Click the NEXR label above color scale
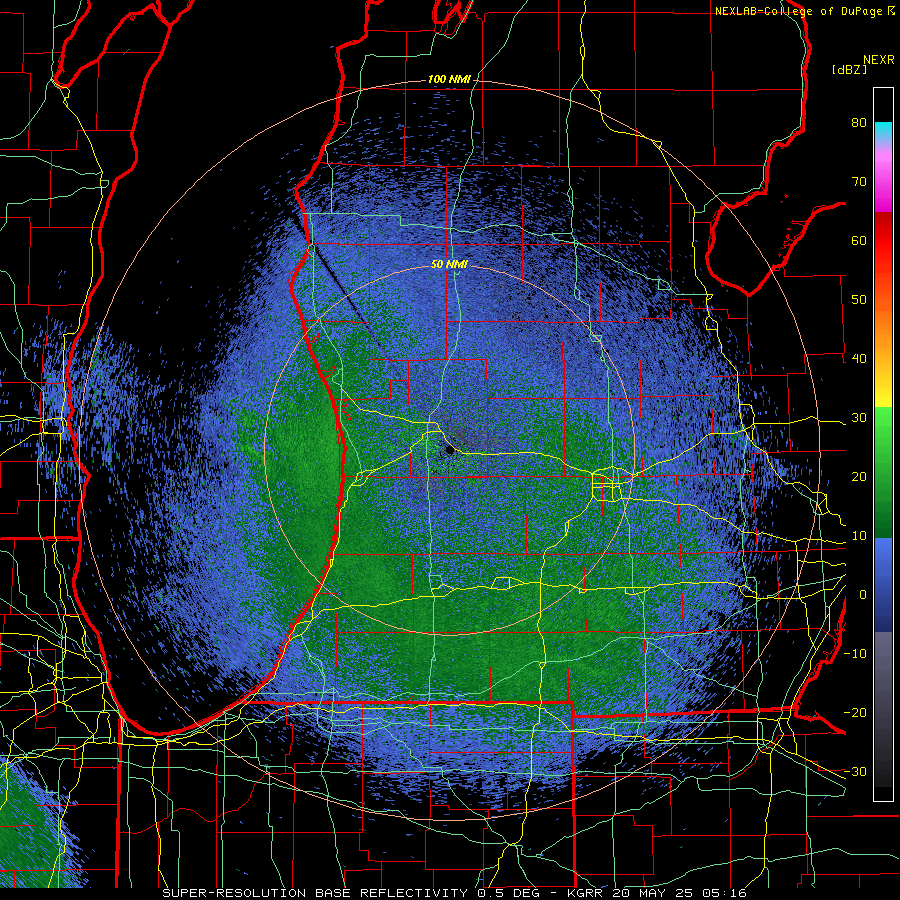The width and height of the screenshot is (900, 900). click(x=879, y=60)
